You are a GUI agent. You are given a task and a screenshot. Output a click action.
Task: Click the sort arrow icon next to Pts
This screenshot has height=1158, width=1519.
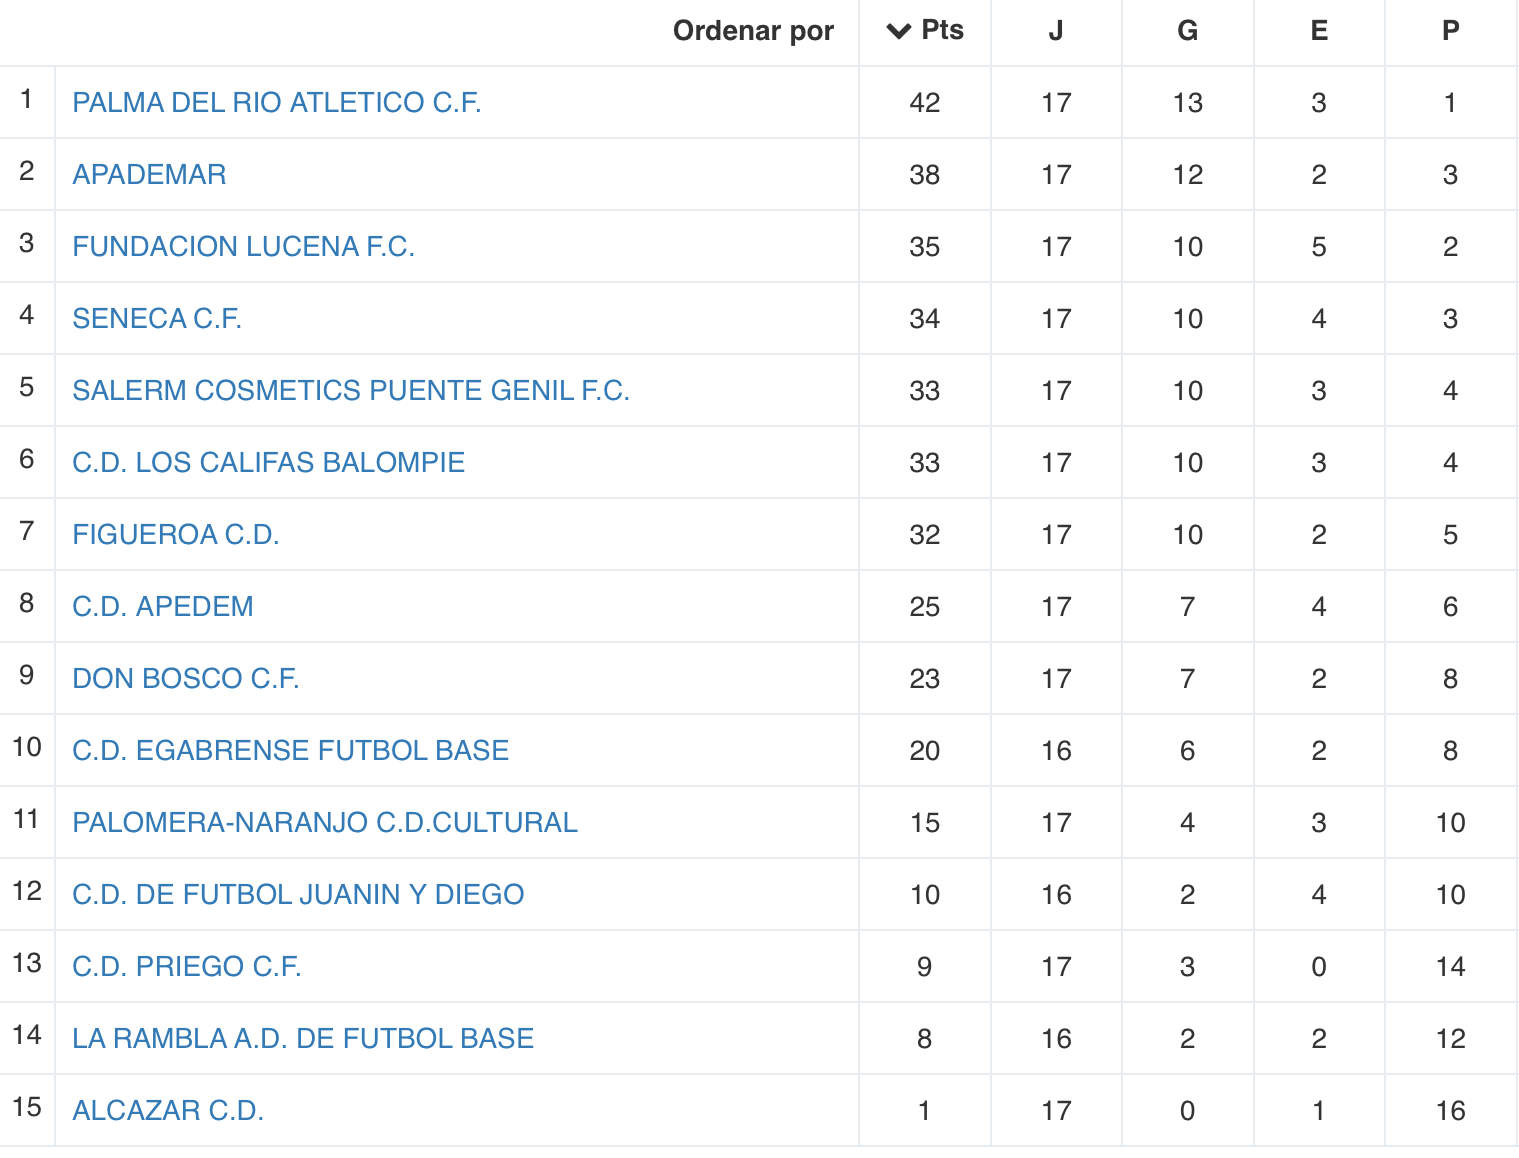898,31
